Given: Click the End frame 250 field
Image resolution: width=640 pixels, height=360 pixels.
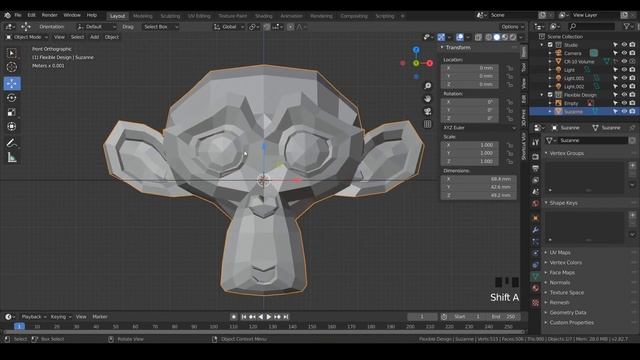Looking at the screenshot, I should [x=503, y=317].
